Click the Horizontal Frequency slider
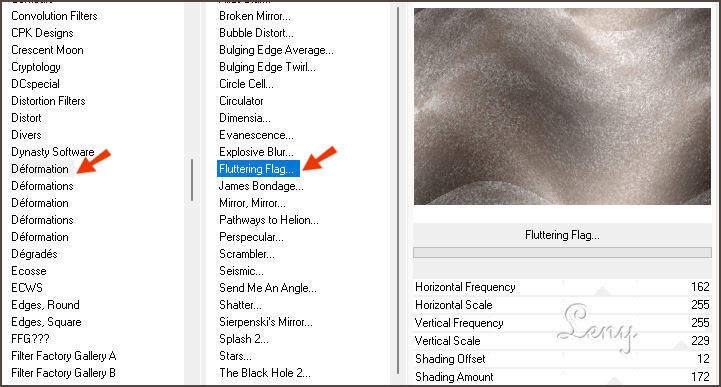721x387 pixels. click(x=562, y=287)
